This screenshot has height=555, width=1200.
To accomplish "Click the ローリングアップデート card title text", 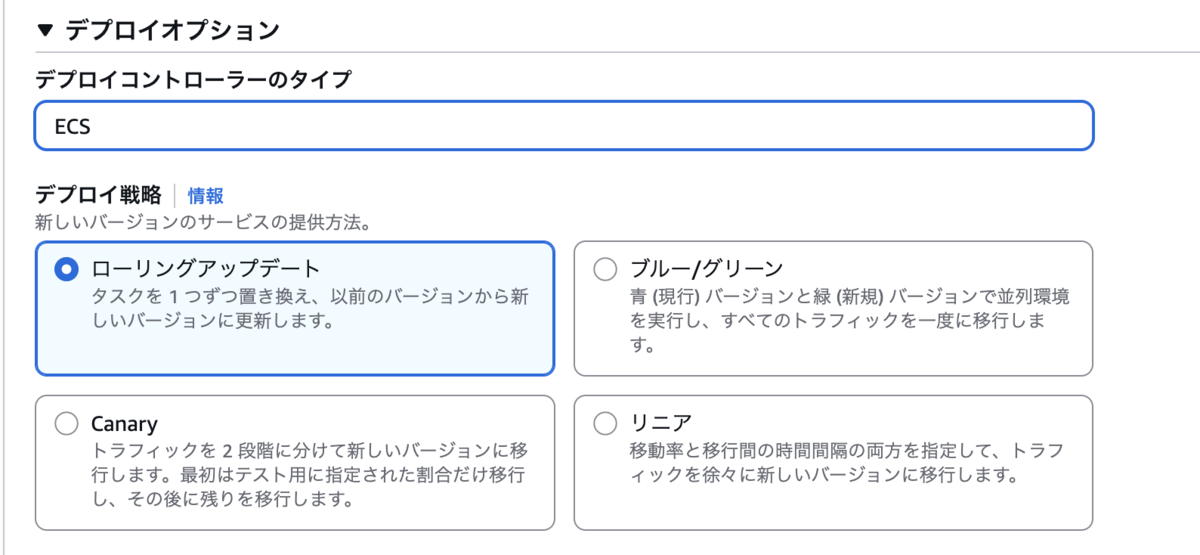I will pos(205,269).
